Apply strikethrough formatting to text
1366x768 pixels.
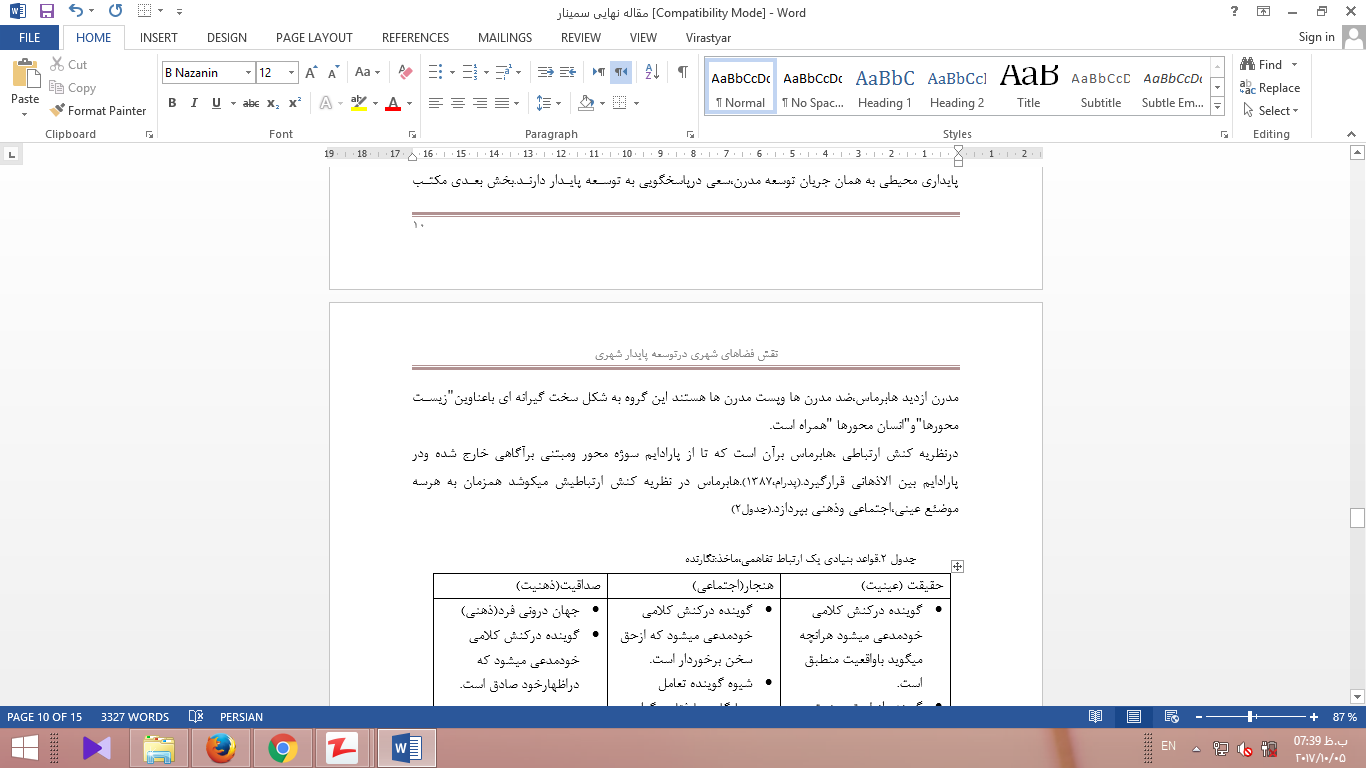tap(251, 103)
